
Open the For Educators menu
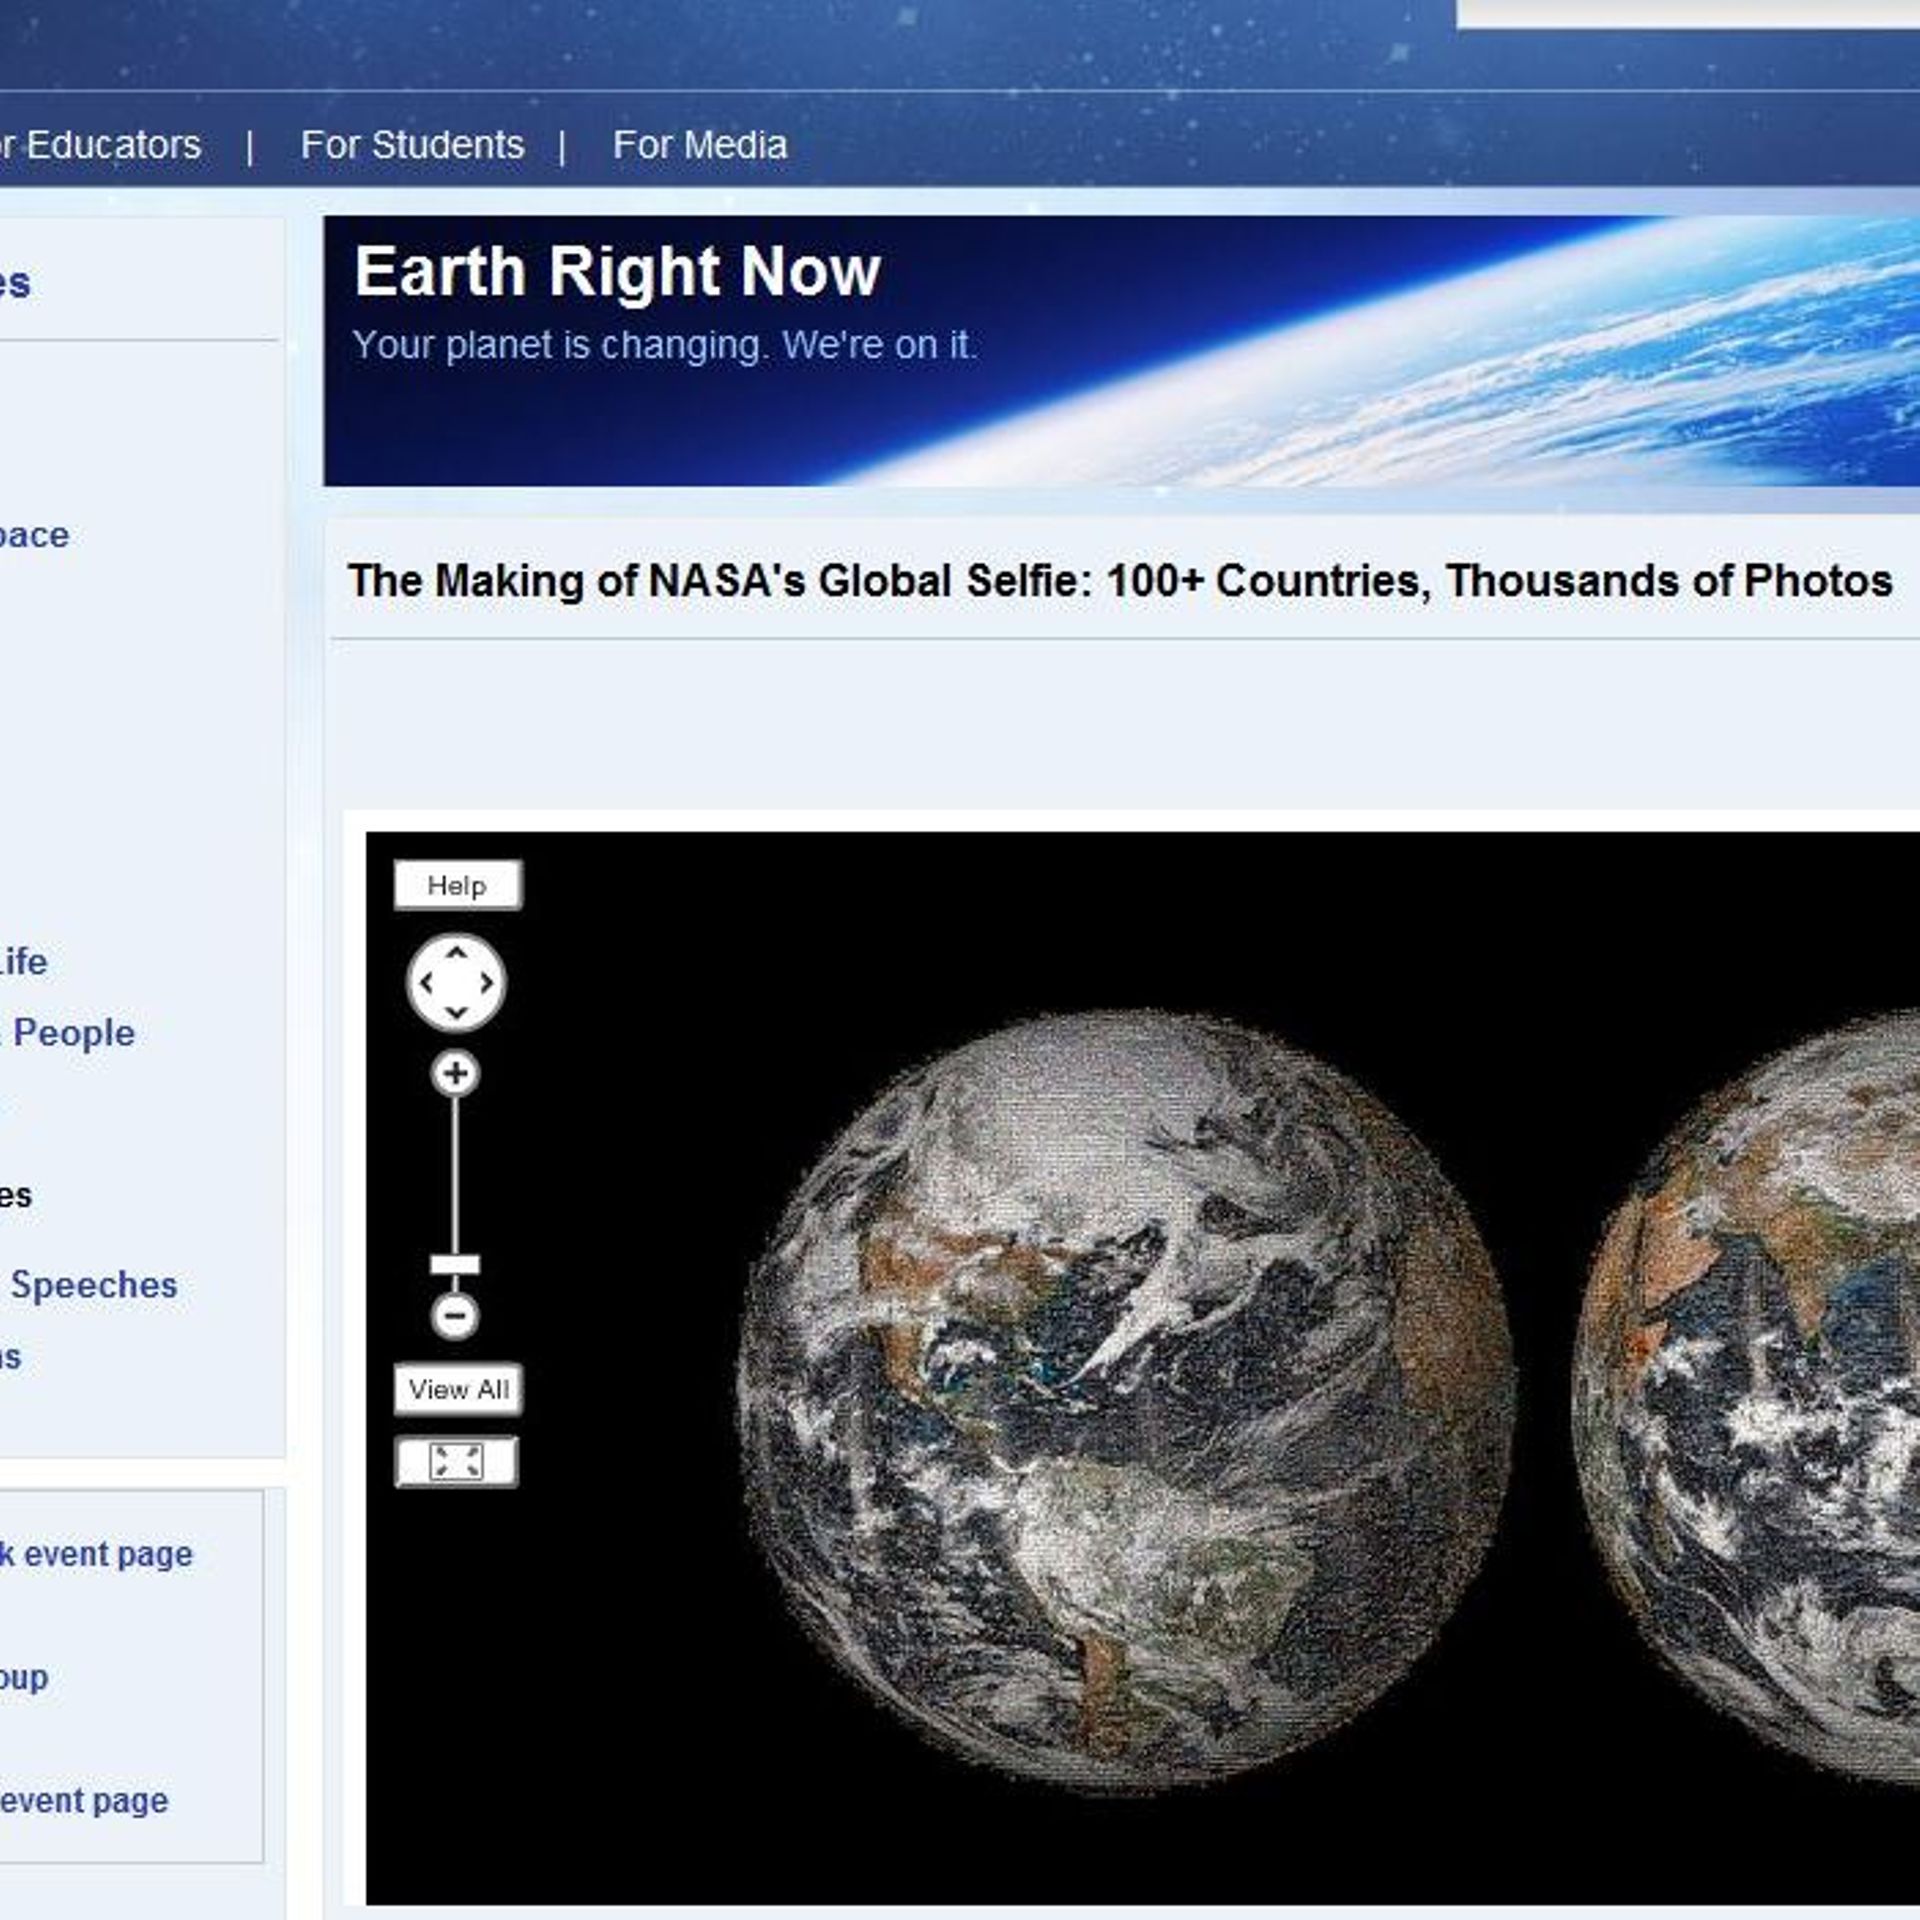(x=100, y=144)
